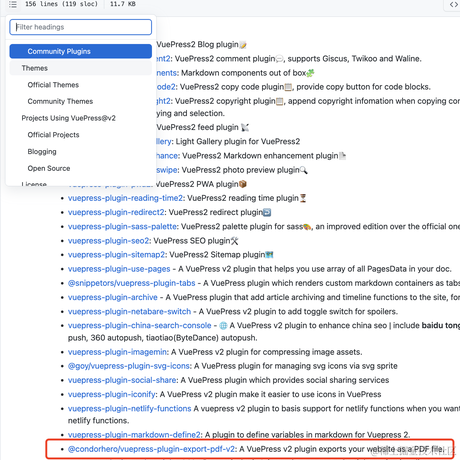
Task: Toggle the table of contents list icon
Action: coord(13,4)
